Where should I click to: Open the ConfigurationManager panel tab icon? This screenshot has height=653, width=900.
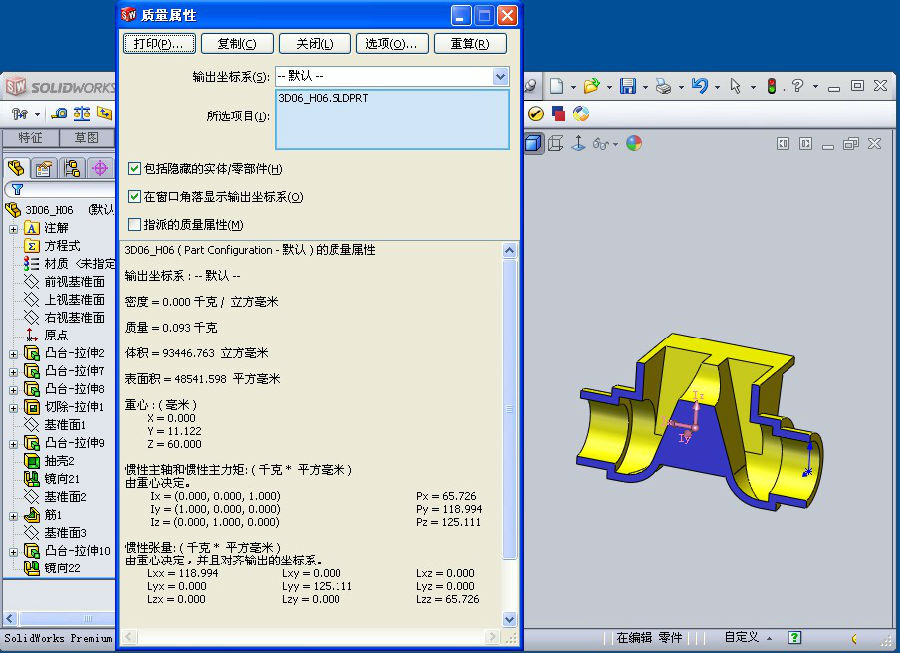pyautogui.click(x=71, y=168)
